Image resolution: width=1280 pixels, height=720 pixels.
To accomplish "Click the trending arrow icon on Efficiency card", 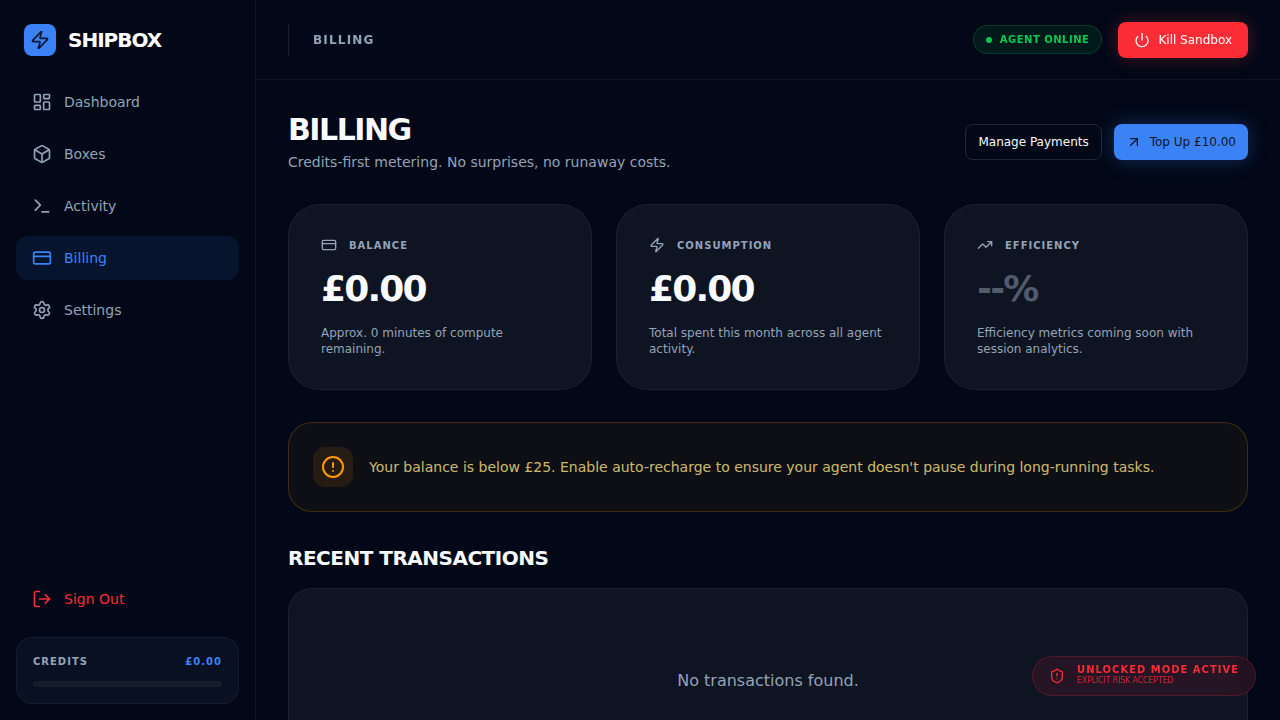I will pos(984,244).
